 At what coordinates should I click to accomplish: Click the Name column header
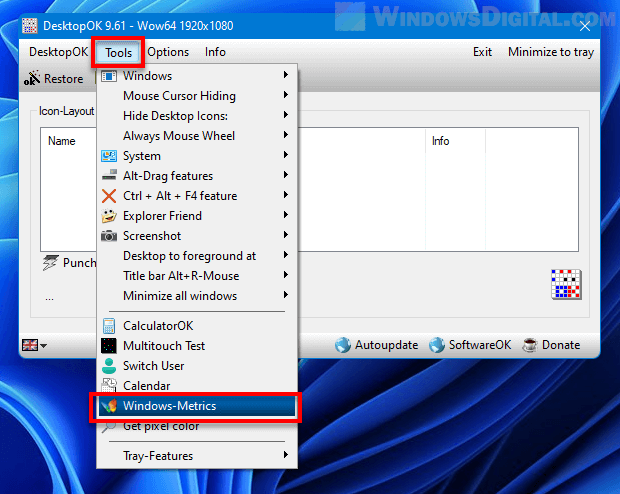tap(62, 141)
